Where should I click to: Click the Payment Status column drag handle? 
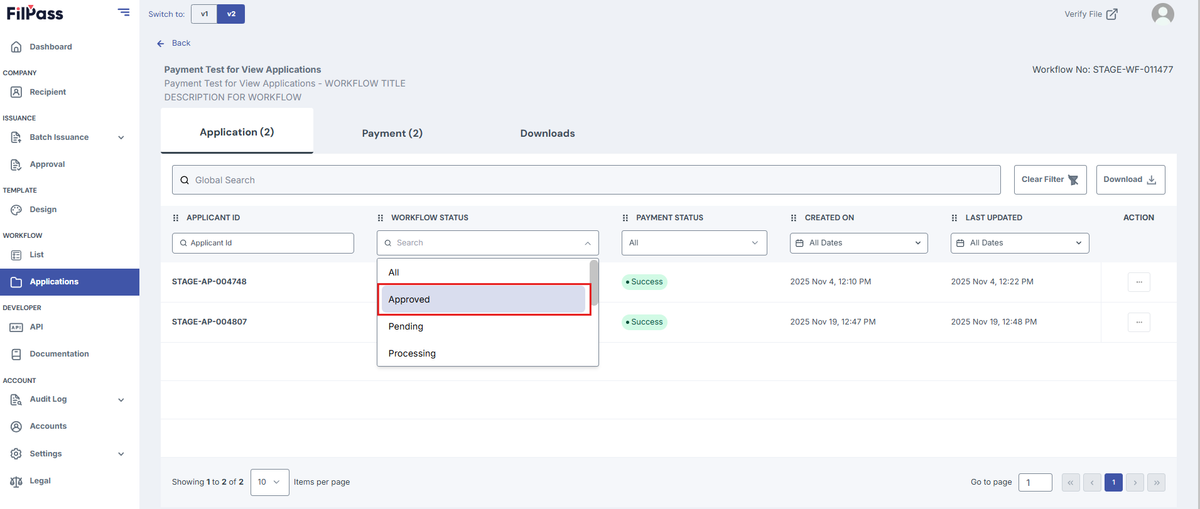(x=625, y=218)
